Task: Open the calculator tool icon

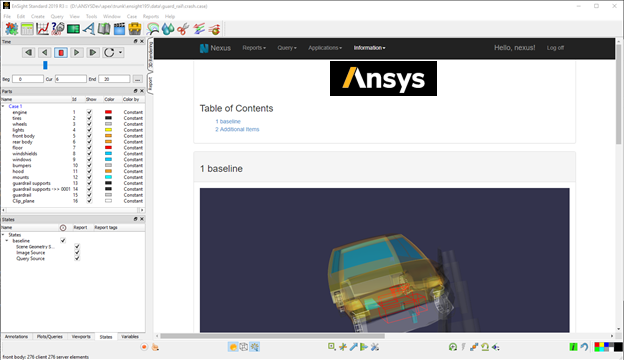Action: (27, 29)
